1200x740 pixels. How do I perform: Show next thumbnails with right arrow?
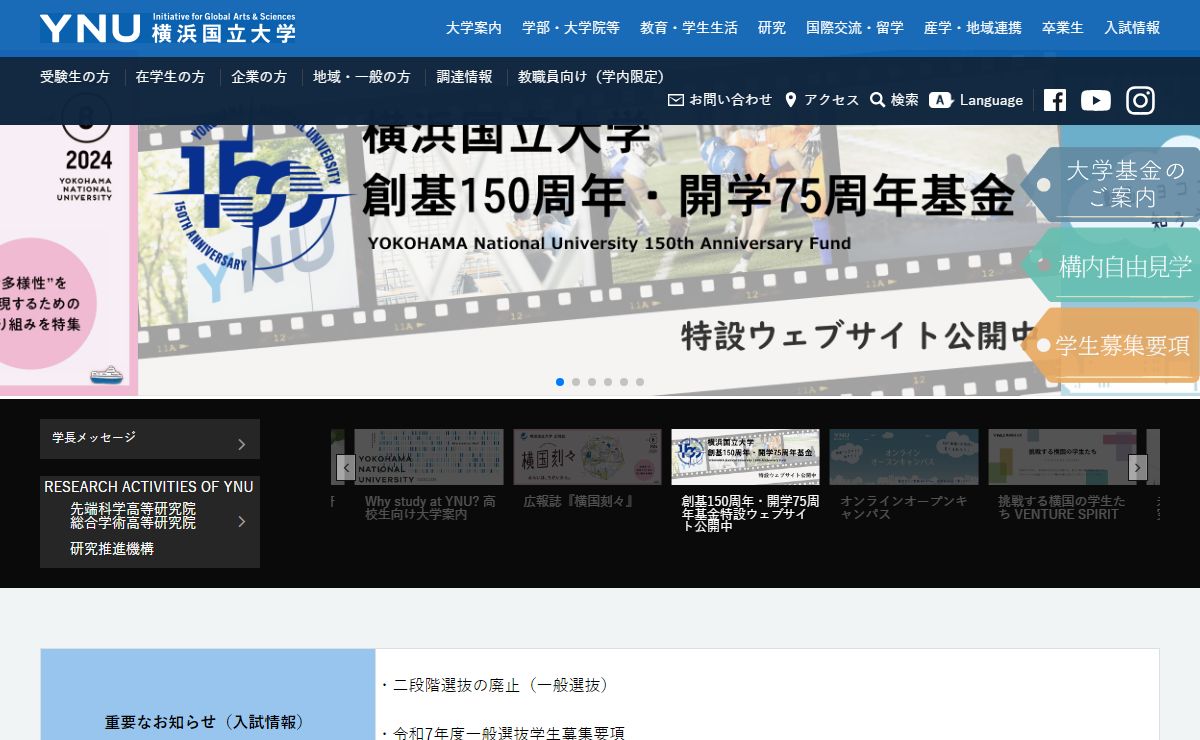pyautogui.click(x=1138, y=467)
